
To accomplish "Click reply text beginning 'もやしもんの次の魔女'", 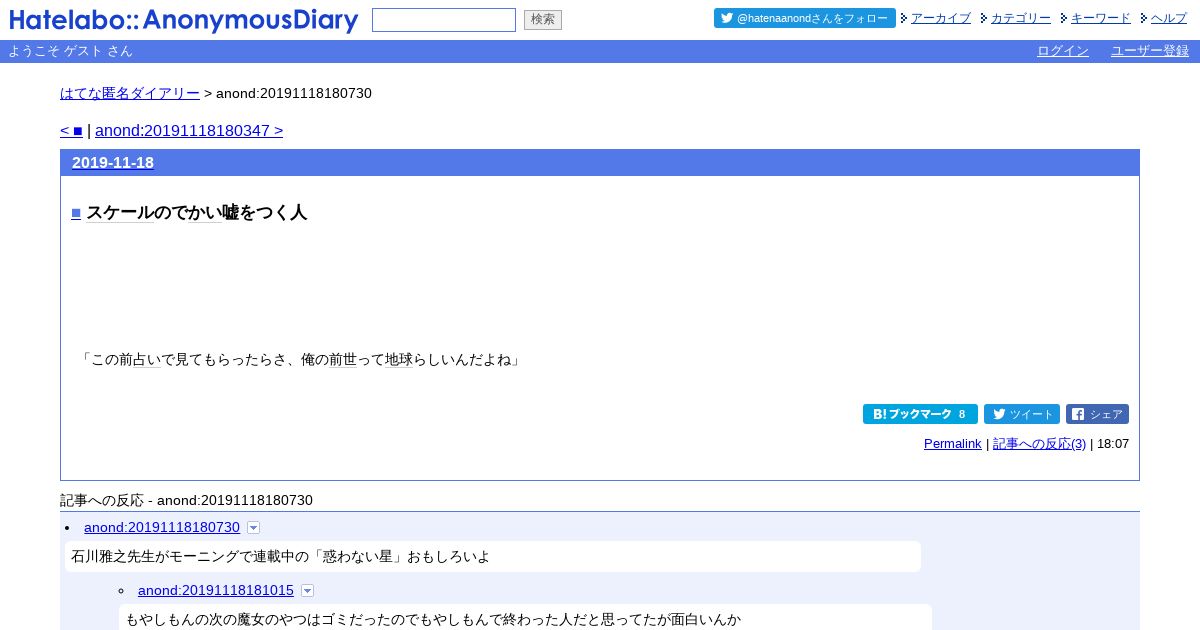I will (433, 619).
